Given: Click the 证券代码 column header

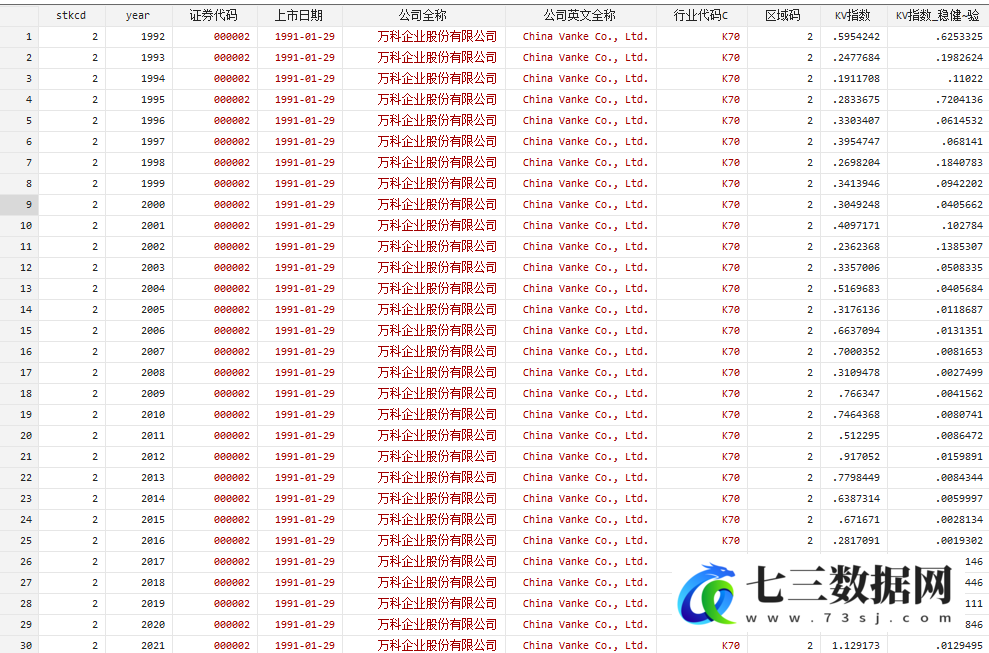Looking at the screenshot, I should point(214,15).
